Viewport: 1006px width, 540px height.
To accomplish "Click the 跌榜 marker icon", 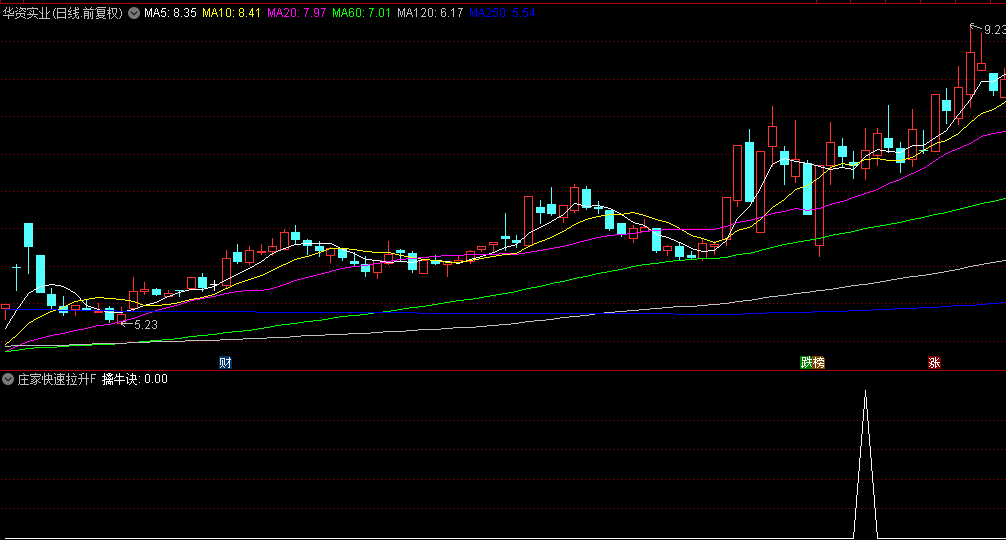I will 812,363.
